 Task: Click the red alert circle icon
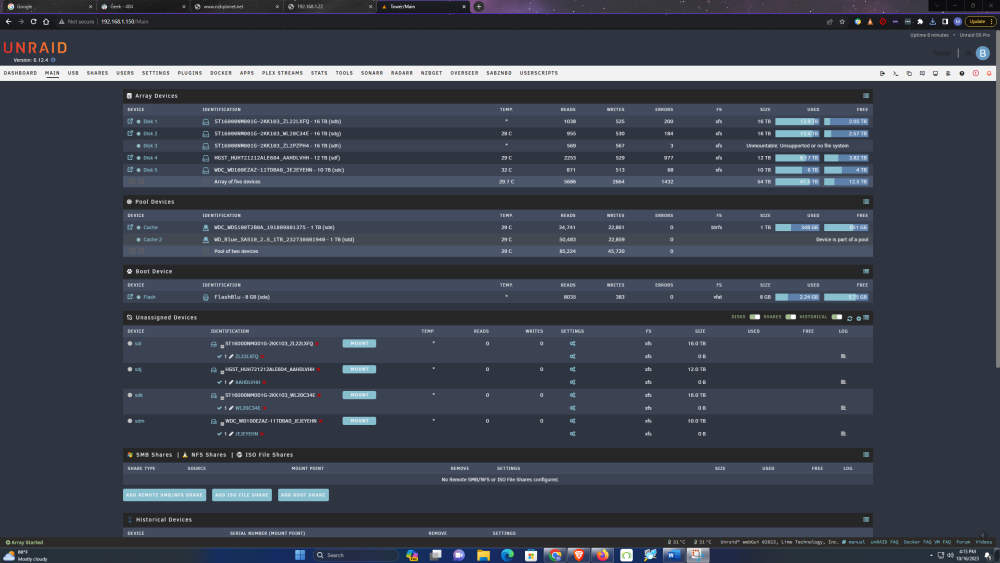point(975,73)
